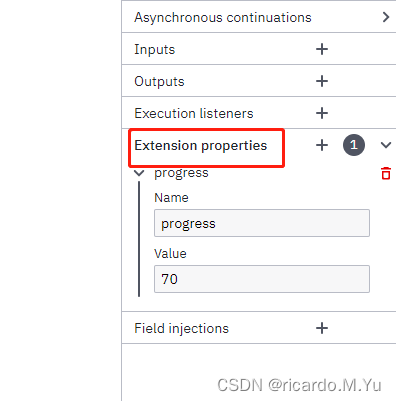Screen dimensions: 396x401
Task: Add a new extension property
Action: tap(322, 145)
